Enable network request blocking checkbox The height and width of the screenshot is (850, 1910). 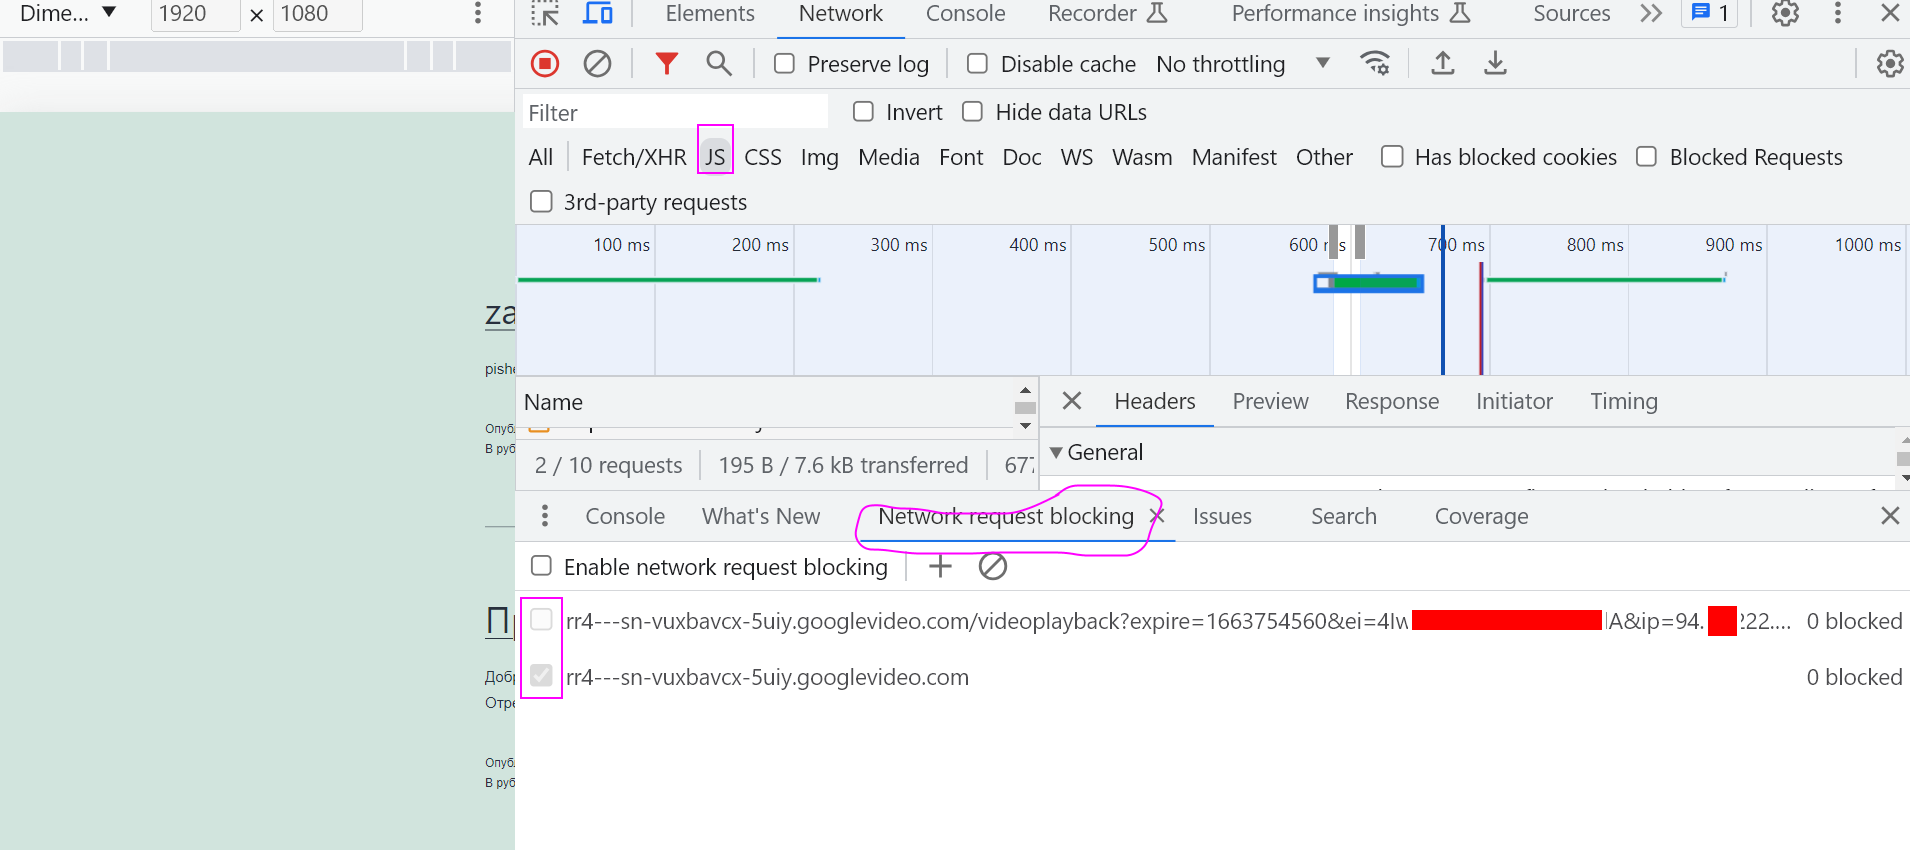[x=541, y=566]
